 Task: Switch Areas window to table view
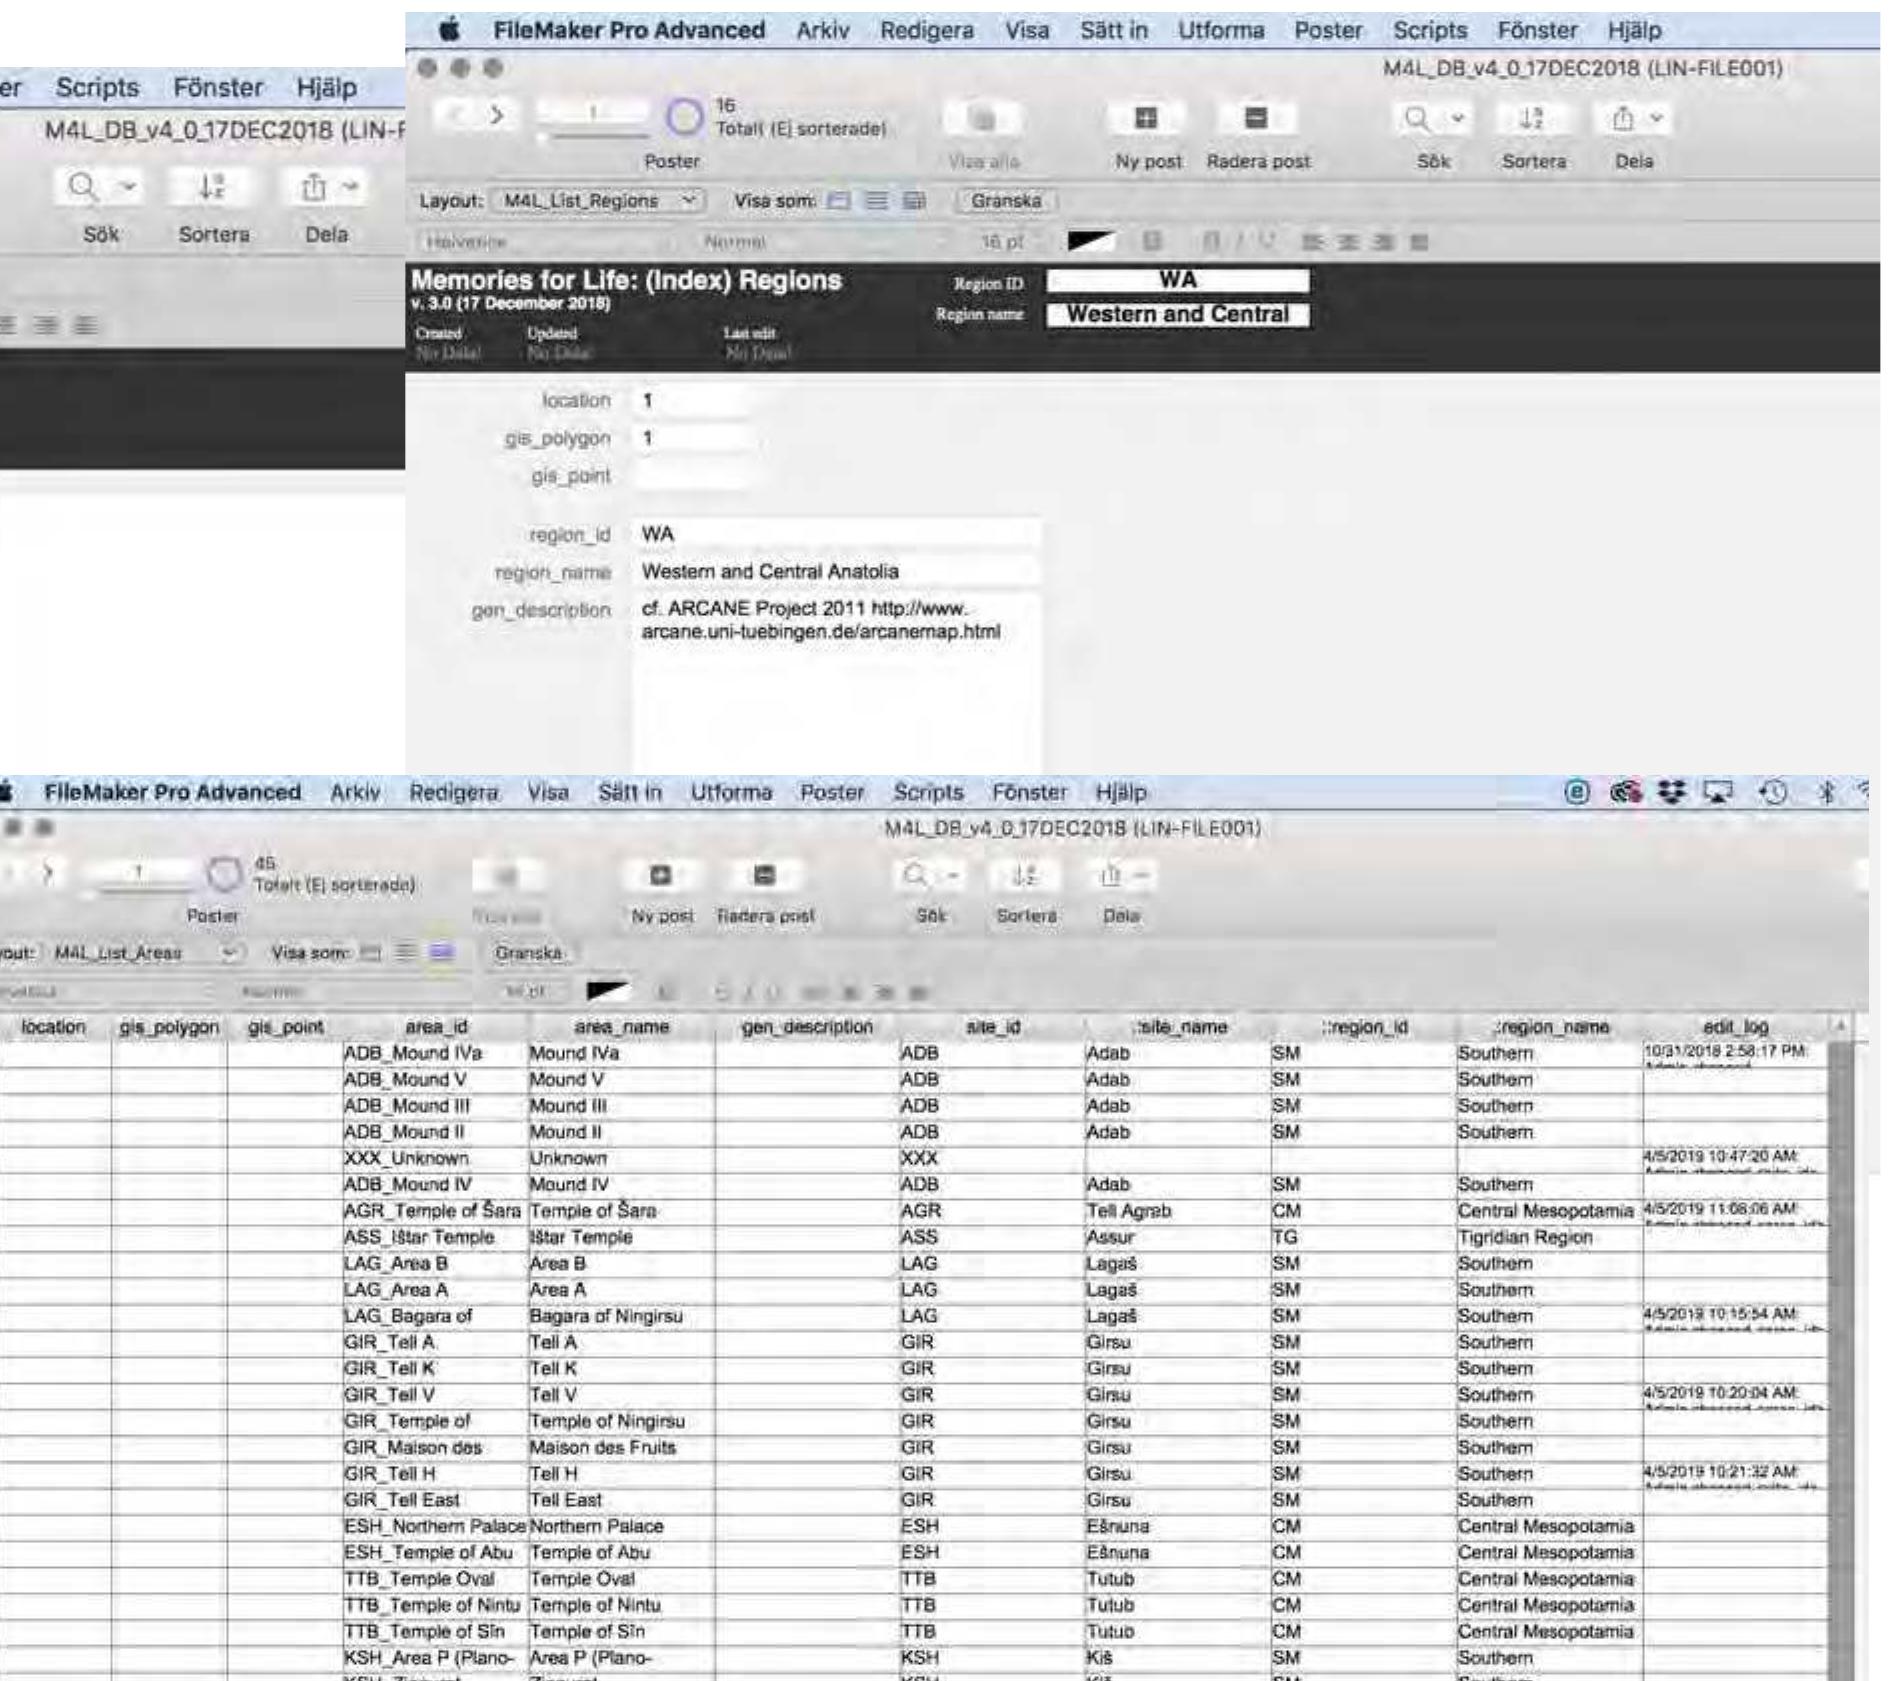441,953
